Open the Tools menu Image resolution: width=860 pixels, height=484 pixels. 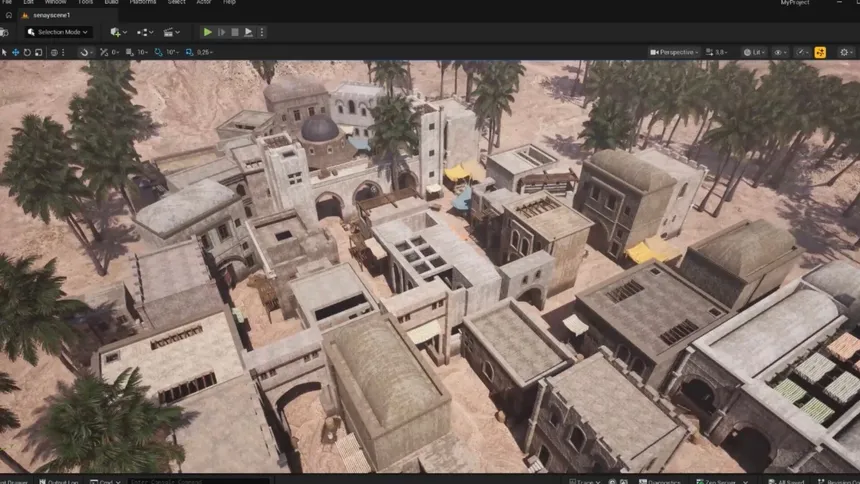pos(85,2)
